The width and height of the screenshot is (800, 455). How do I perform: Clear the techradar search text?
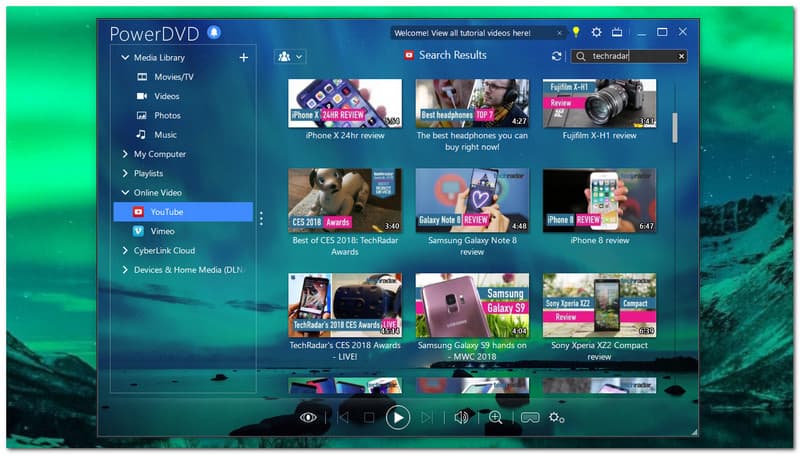coord(681,56)
